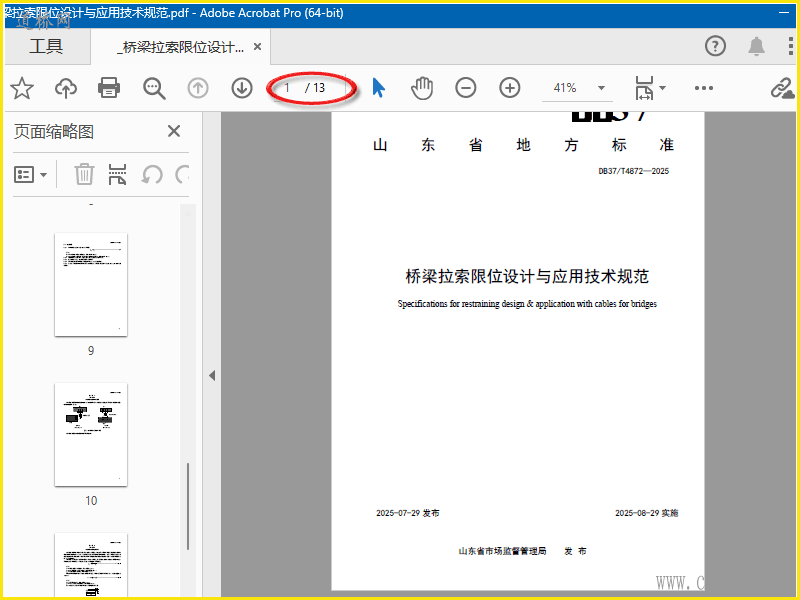Collapse the left navigation pane with the triangle
The image size is (800, 600).
[x=212, y=376]
